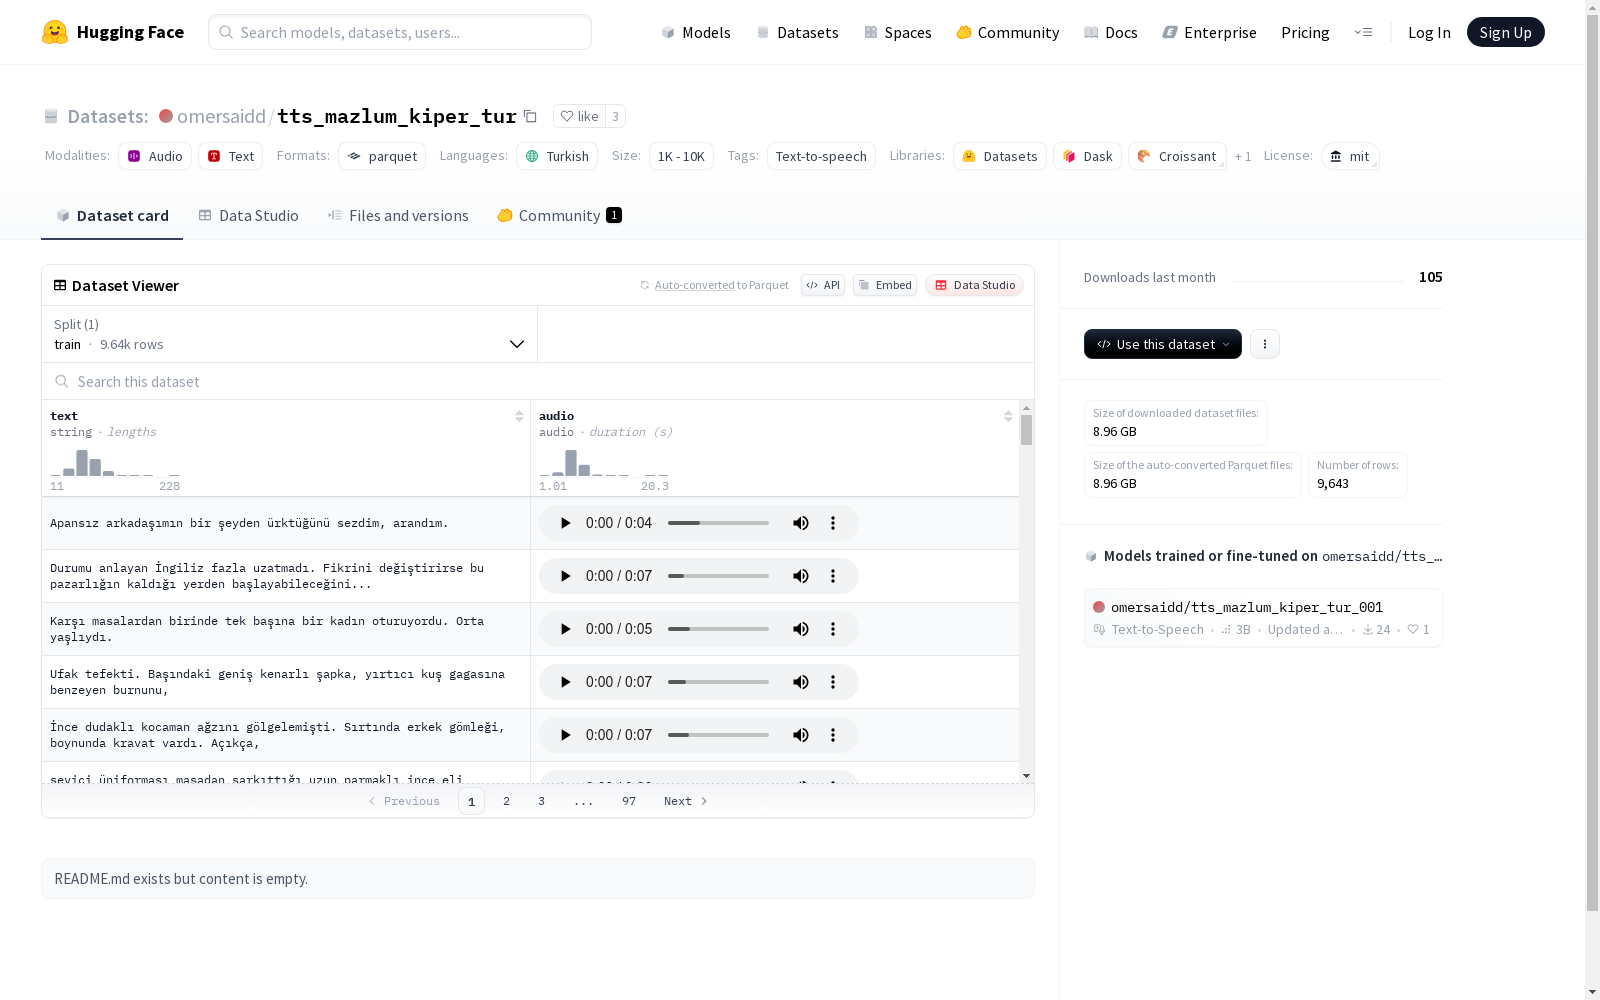Show additional libraries with +1
Viewport: 1600px width, 1000px height.
coord(1243,156)
